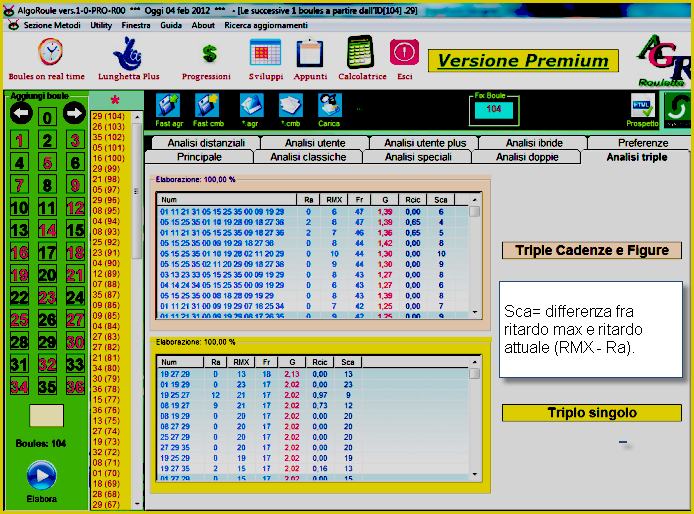Click Fast cmb save icon
The height and width of the screenshot is (514, 694).
(x=207, y=105)
